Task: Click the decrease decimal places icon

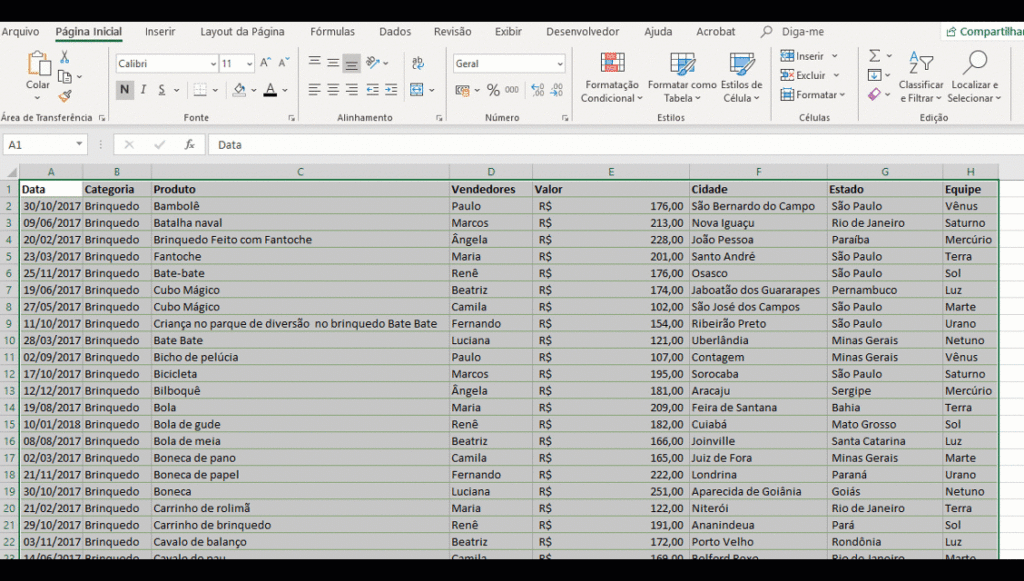Action: point(556,90)
